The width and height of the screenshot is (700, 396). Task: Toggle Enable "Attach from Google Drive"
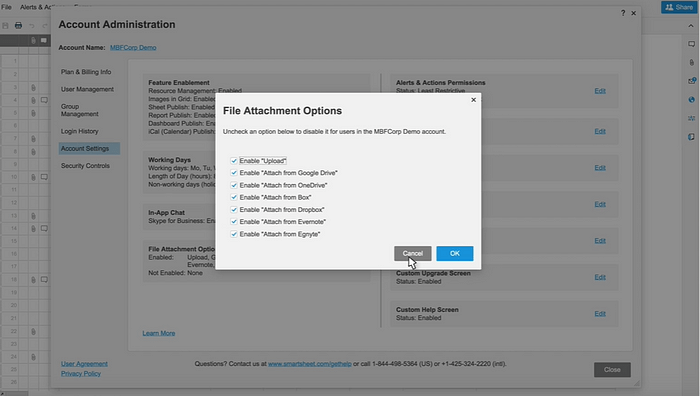pos(233,173)
